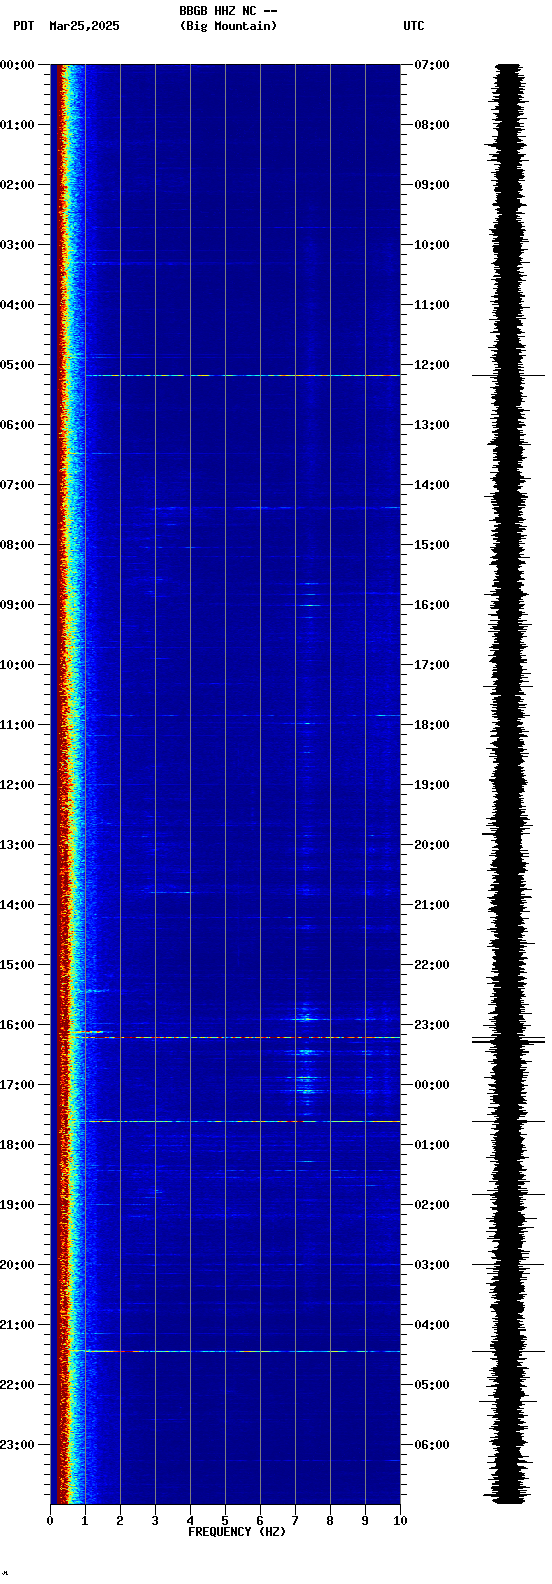Viewport: 552px width, 1584px height.
Task: Click the '00:00' PDT time tick label
Action: coord(17,65)
